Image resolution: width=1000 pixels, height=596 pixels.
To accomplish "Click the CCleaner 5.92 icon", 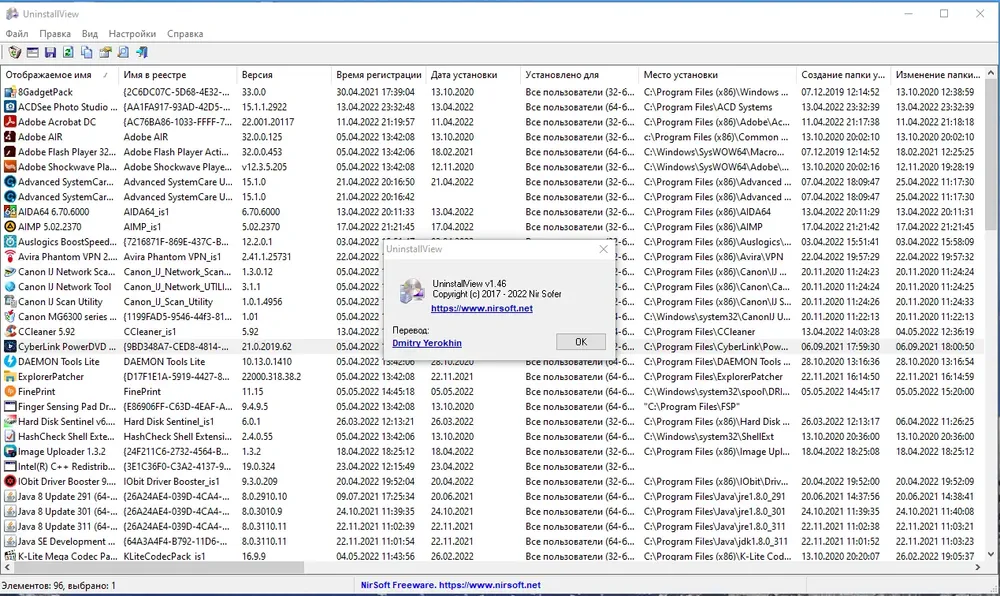I will (10, 331).
